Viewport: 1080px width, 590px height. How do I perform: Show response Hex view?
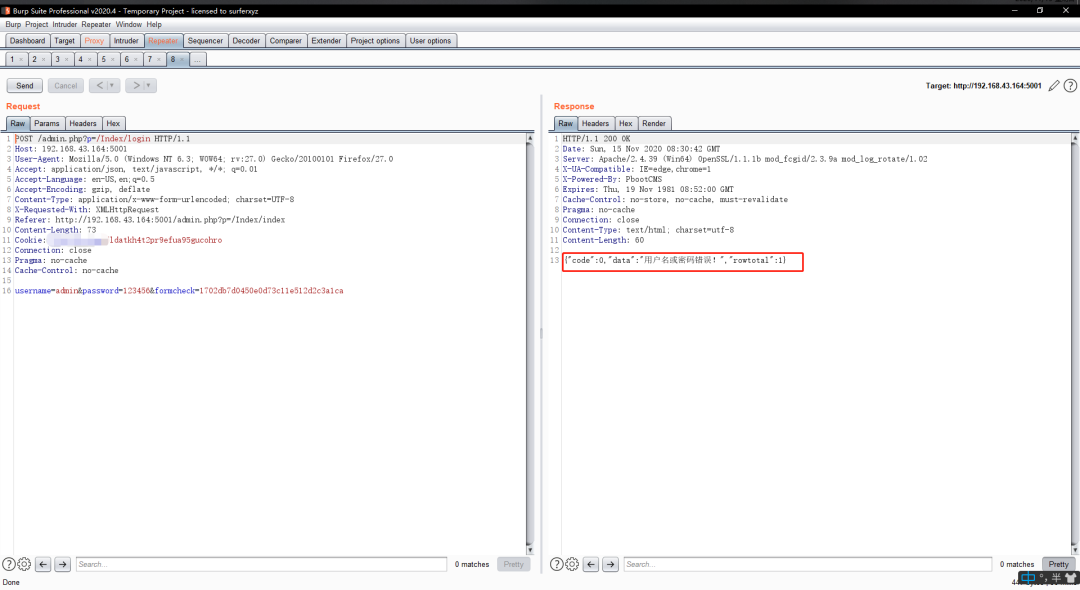pos(625,123)
